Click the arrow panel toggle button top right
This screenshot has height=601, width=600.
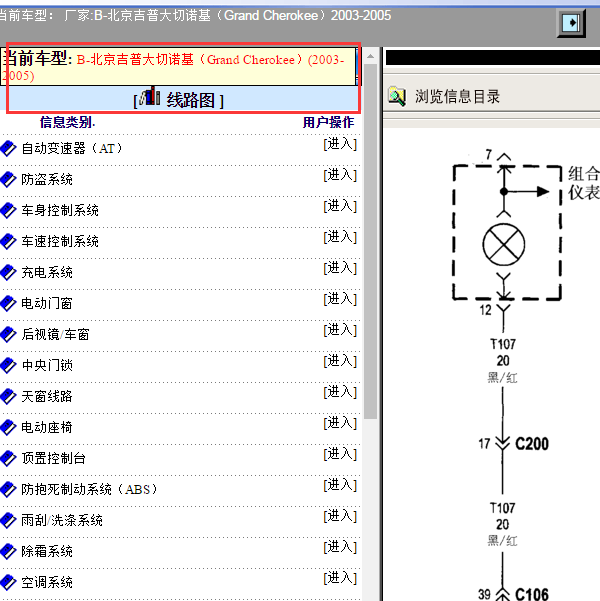[x=571, y=23]
